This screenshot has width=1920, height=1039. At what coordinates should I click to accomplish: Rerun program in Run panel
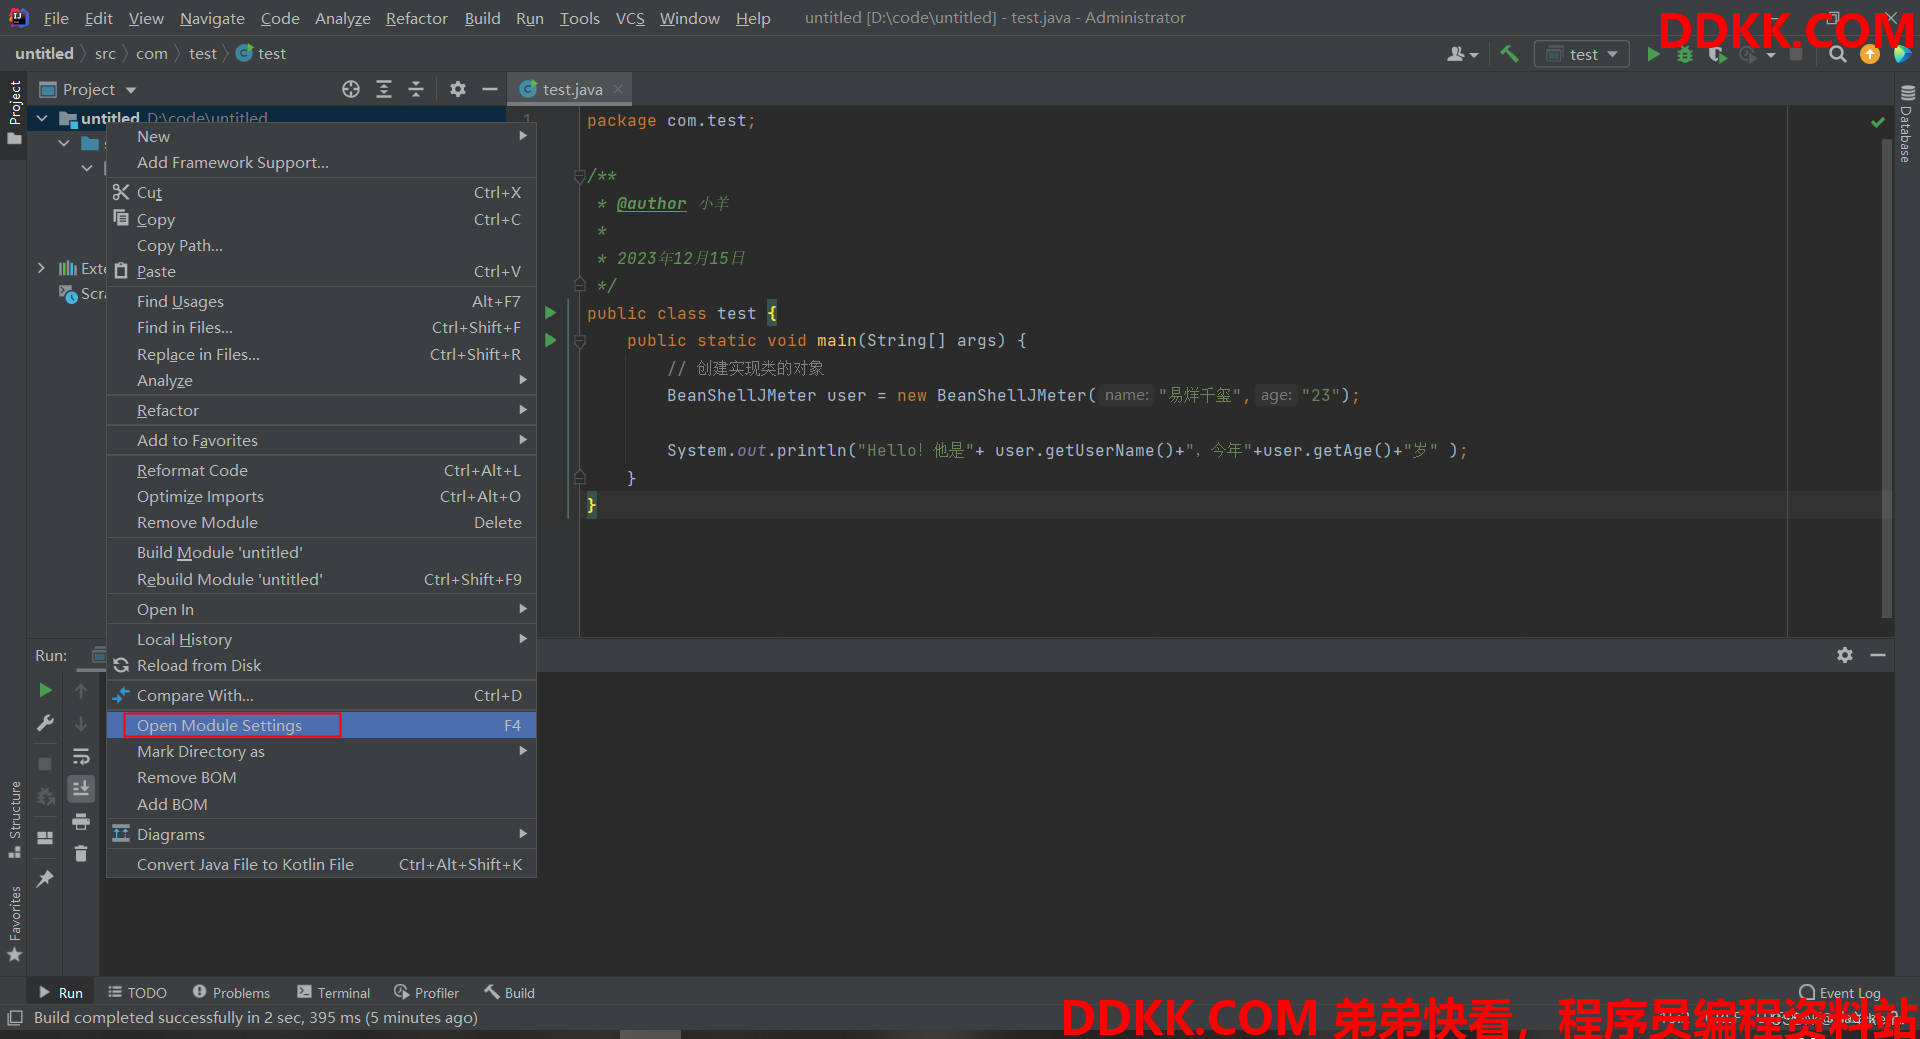click(x=45, y=690)
